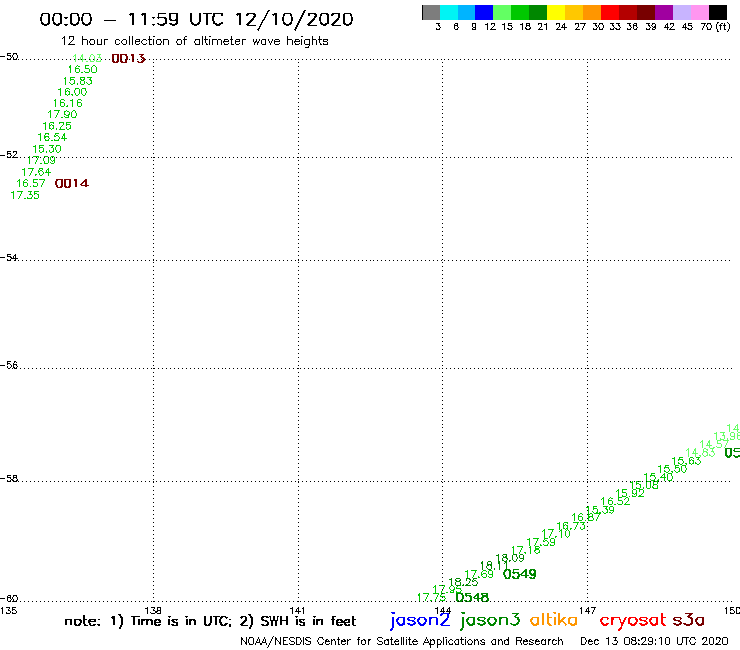Click the 15.83 wave height value

tap(77, 81)
